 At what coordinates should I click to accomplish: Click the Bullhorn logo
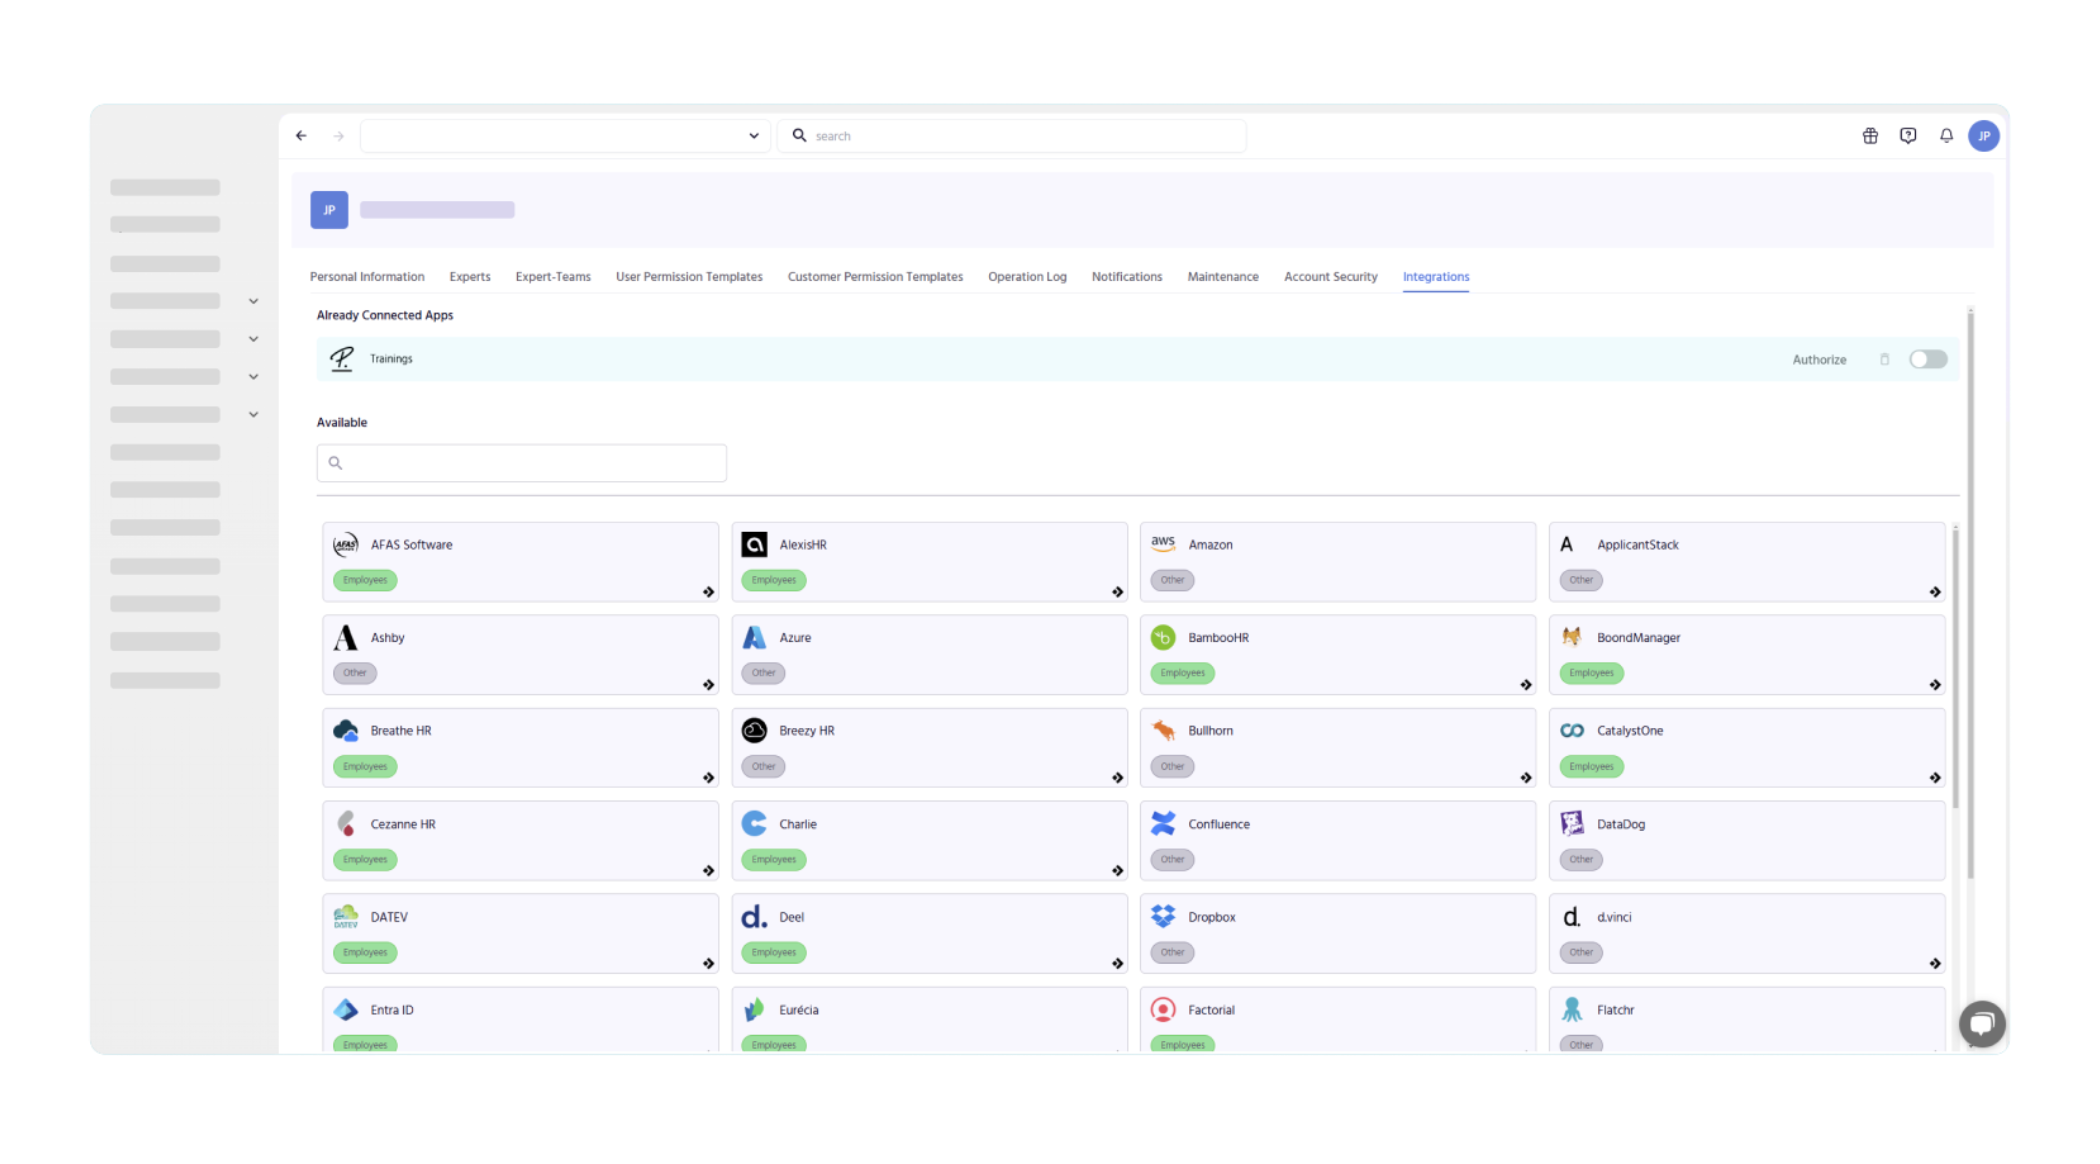coord(1163,731)
